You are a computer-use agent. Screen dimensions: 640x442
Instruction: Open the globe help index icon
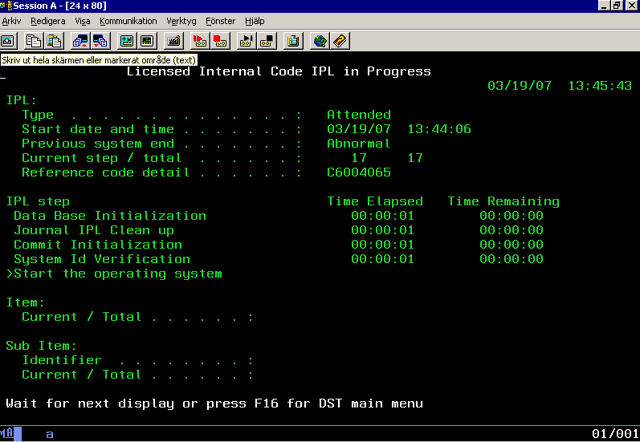coord(320,41)
